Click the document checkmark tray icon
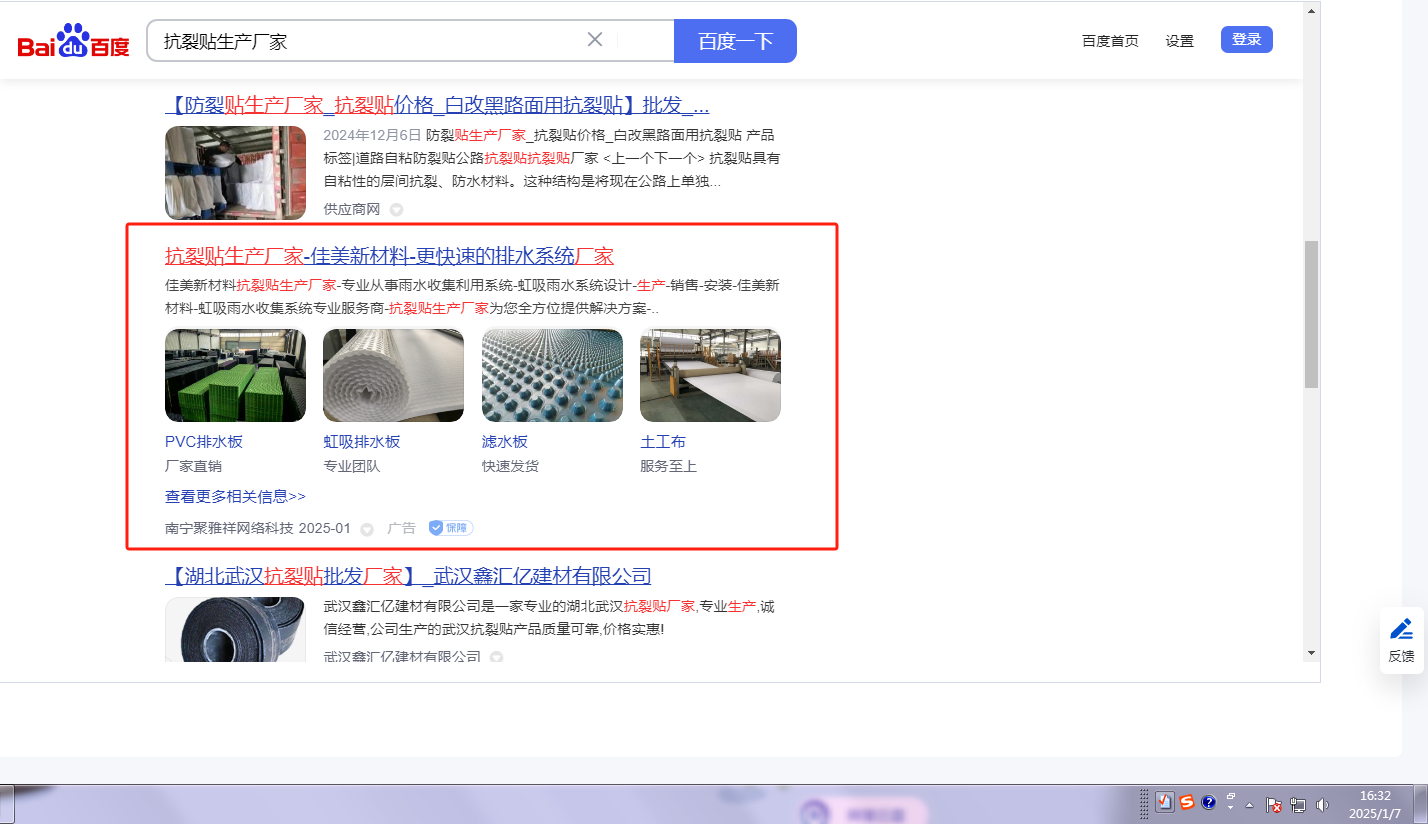Viewport: 1428px width, 824px height. (x=1165, y=802)
